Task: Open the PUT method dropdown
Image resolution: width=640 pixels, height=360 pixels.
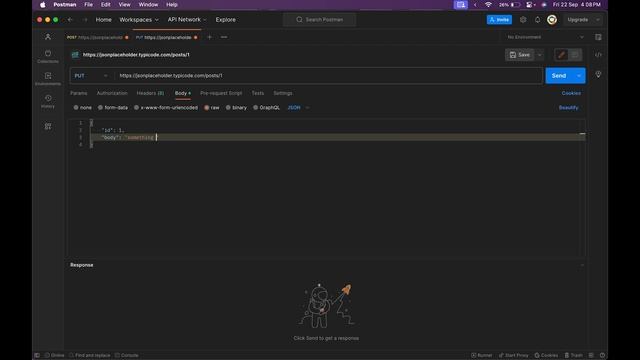Action: coord(91,76)
